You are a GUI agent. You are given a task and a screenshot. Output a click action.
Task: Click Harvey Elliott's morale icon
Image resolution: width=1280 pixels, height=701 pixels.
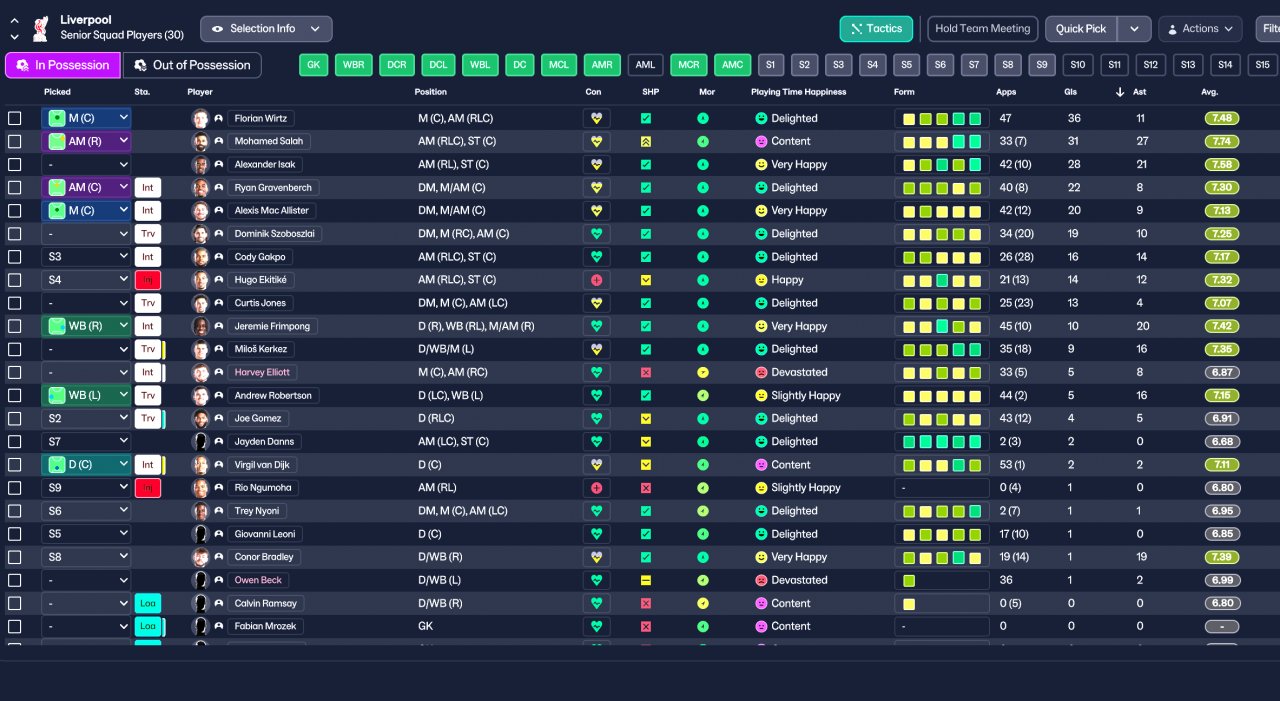[x=703, y=372]
